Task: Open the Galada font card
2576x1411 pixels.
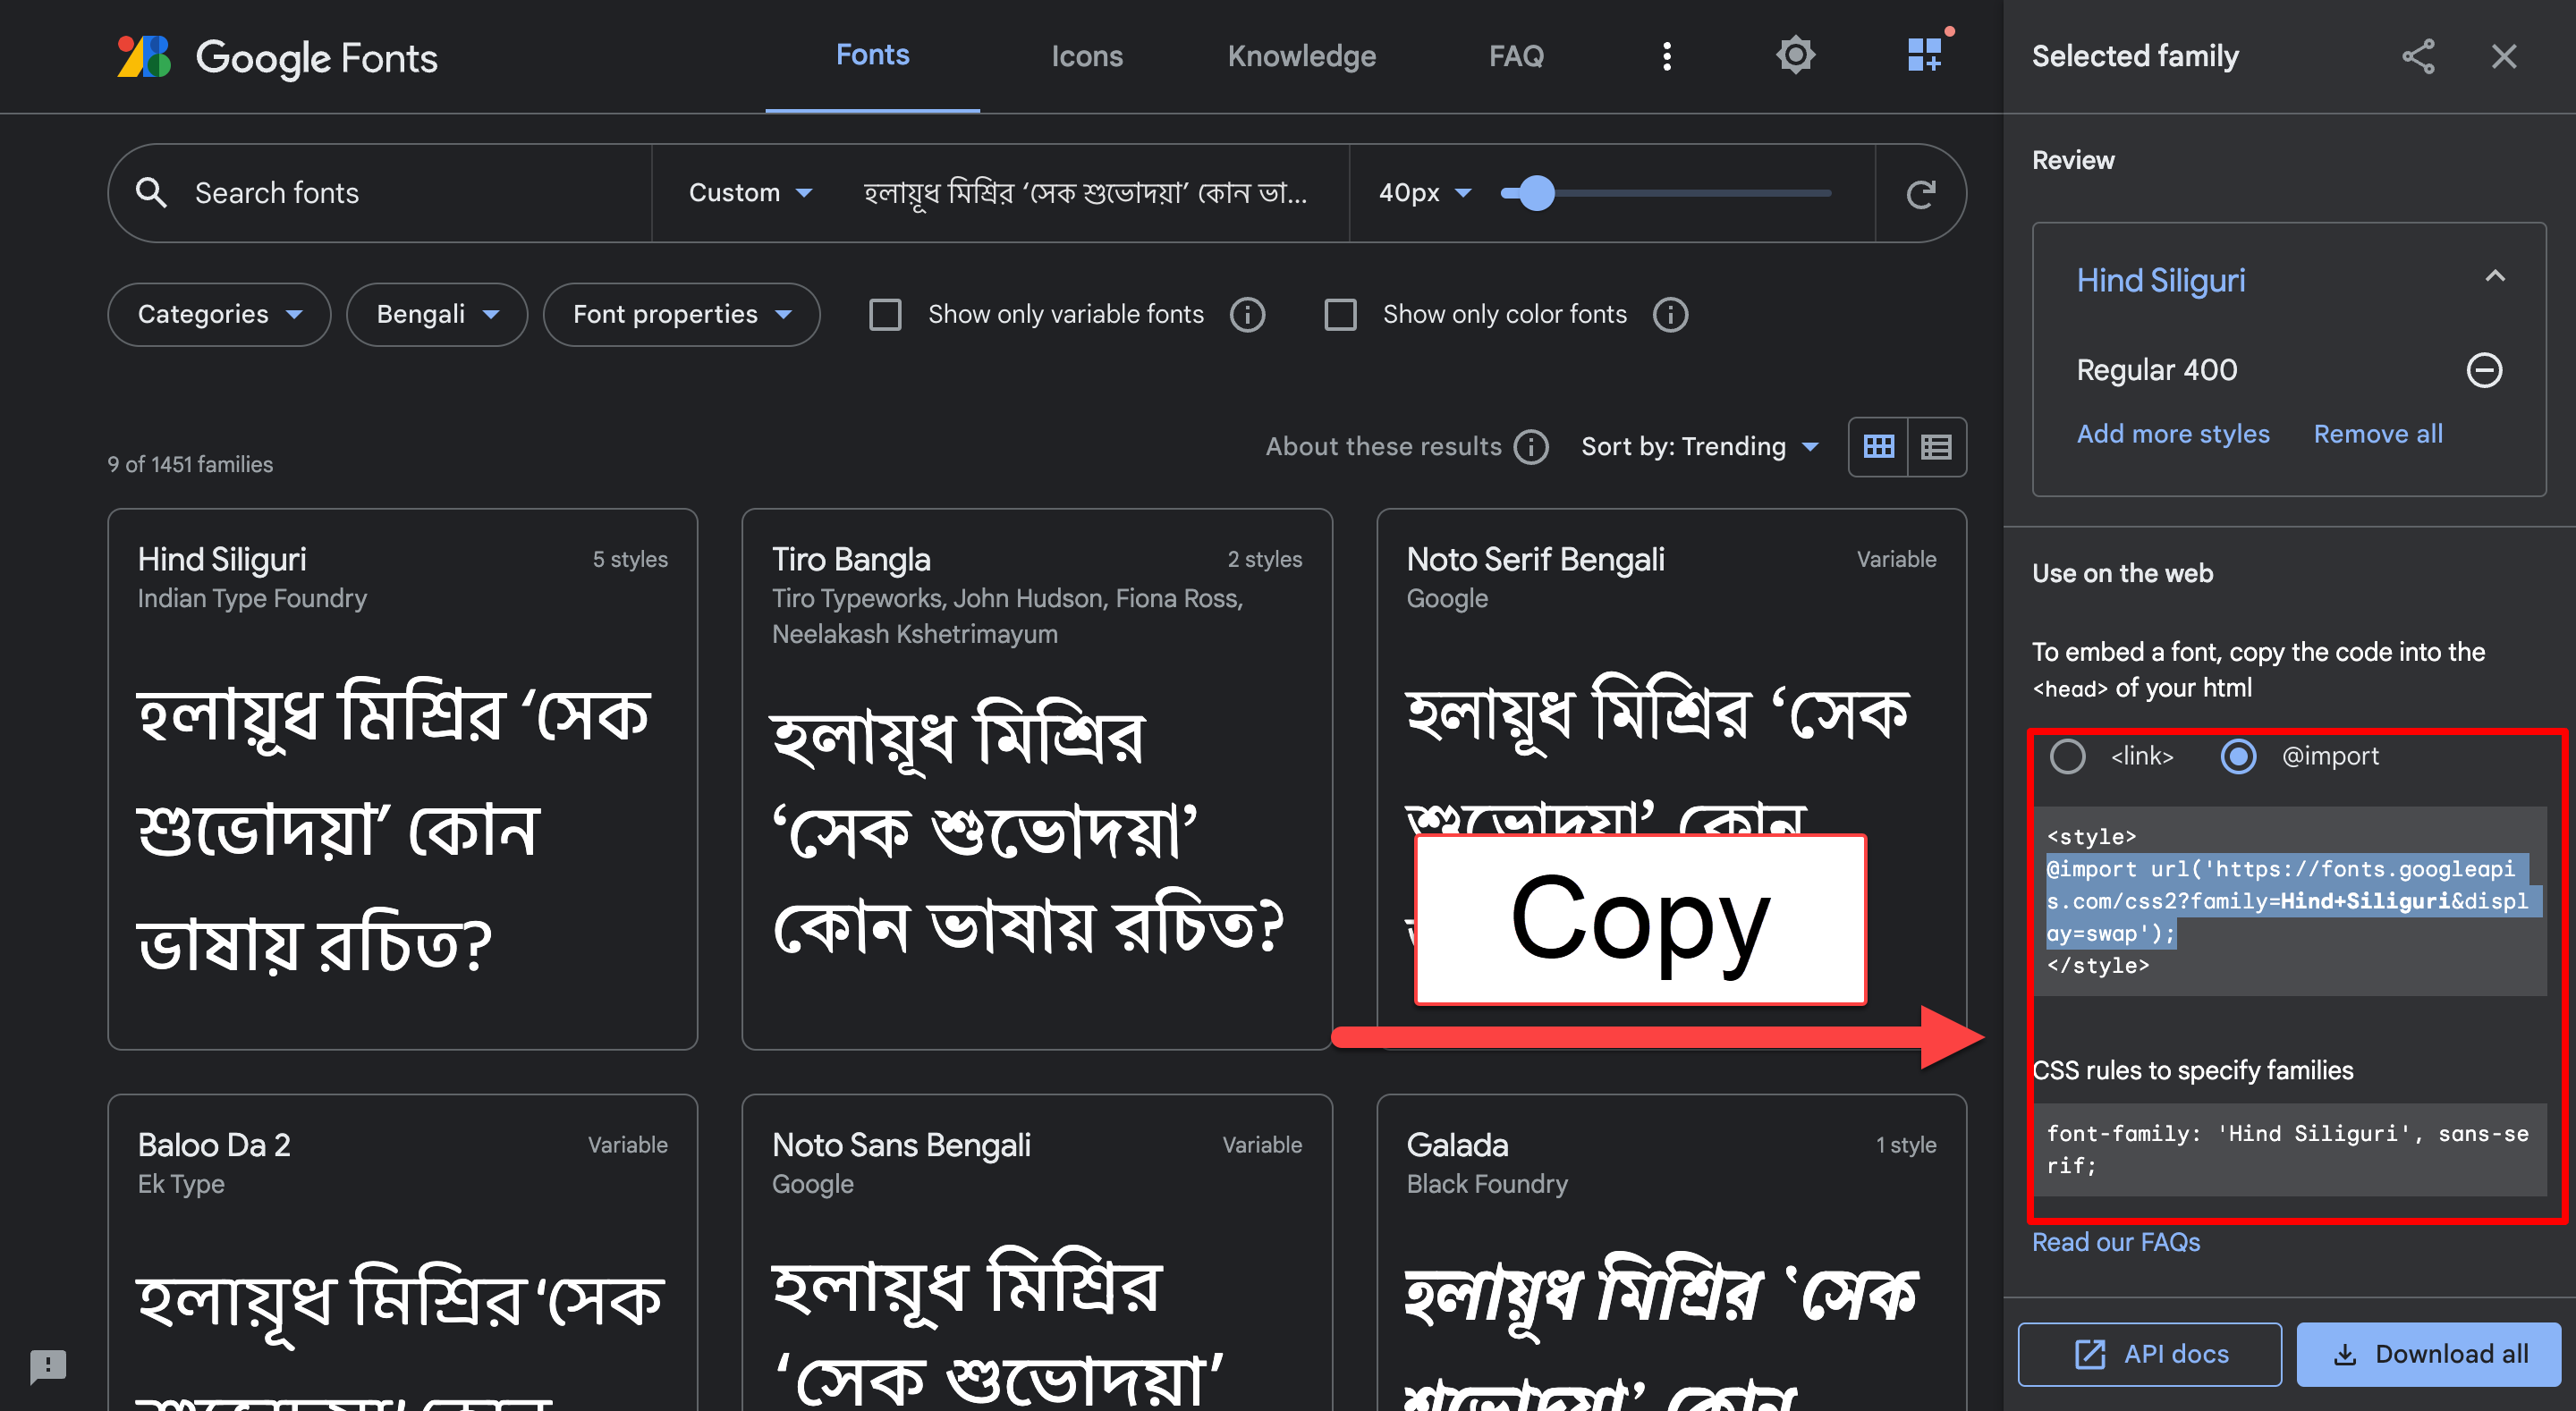Action: 1670,1252
